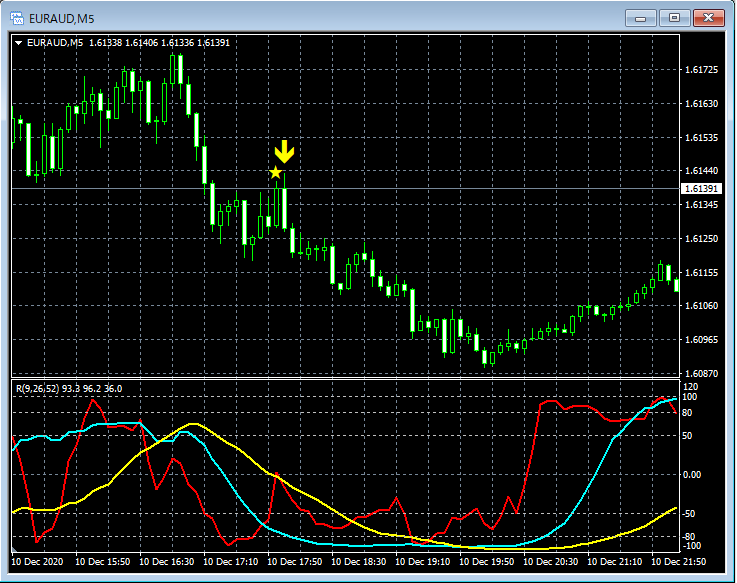Click the 1.60870 price scale level
Screen dimensions: 737x583
point(700,374)
